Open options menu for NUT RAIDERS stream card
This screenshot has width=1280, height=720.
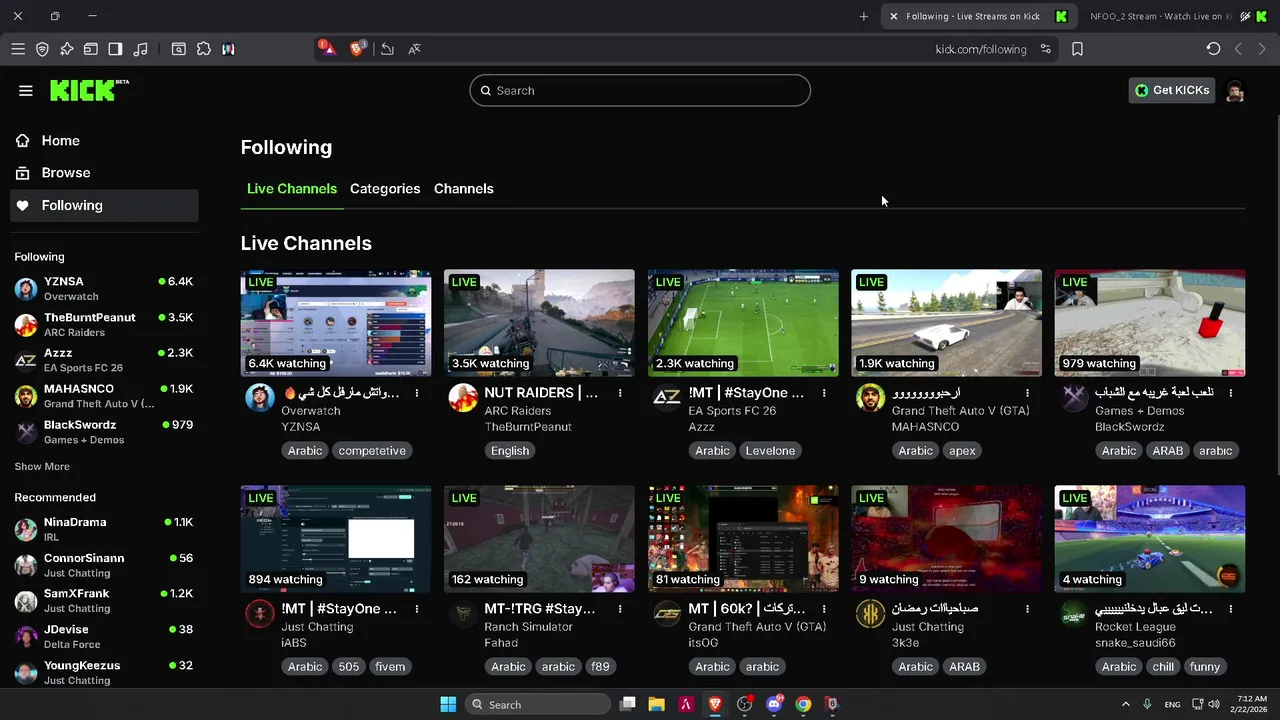620,393
